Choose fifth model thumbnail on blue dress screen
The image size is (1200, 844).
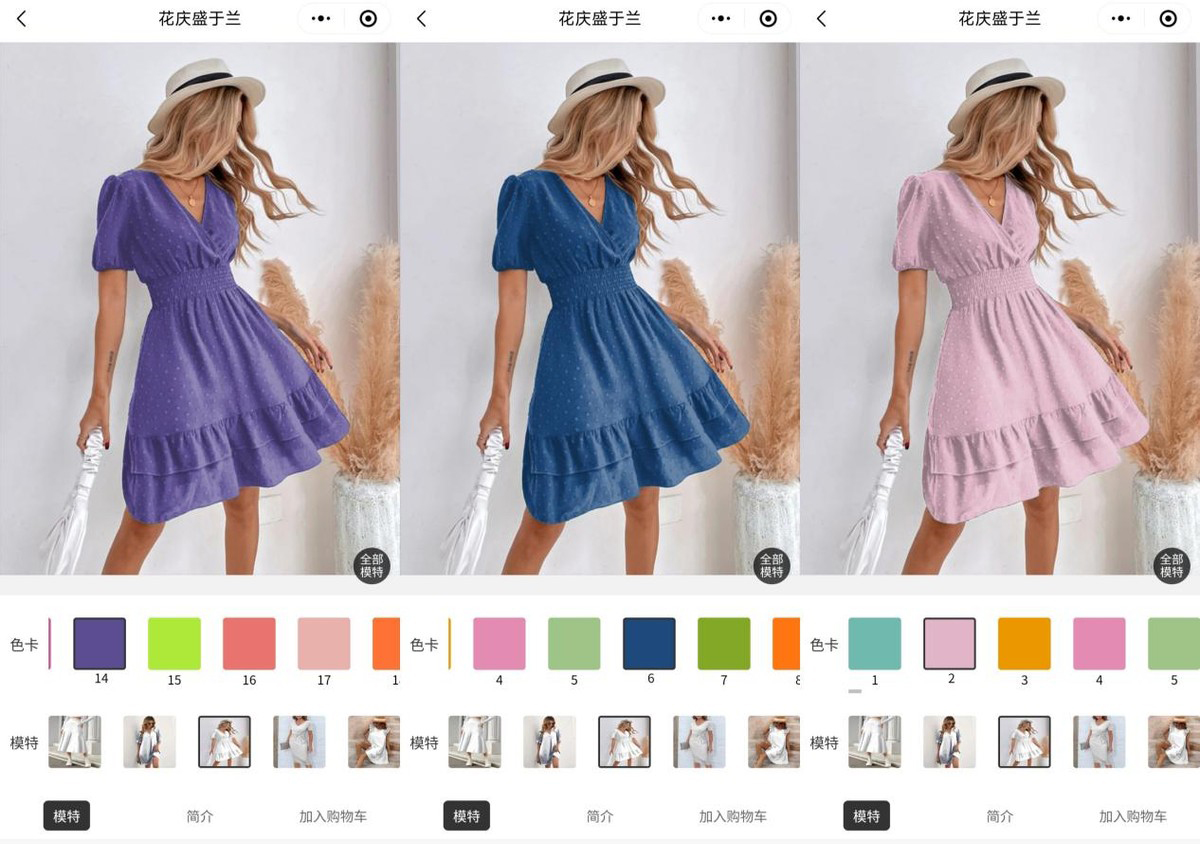click(774, 742)
